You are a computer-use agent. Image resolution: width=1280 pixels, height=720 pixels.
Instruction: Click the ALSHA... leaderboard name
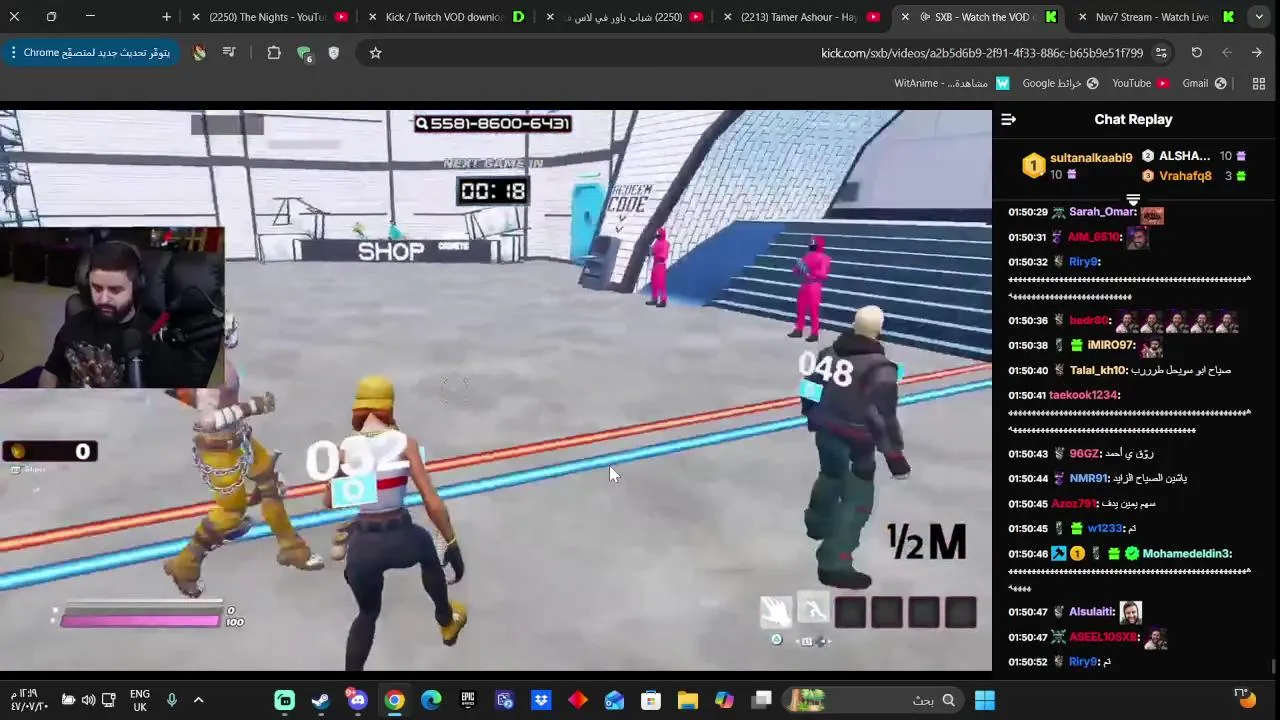click(1184, 156)
